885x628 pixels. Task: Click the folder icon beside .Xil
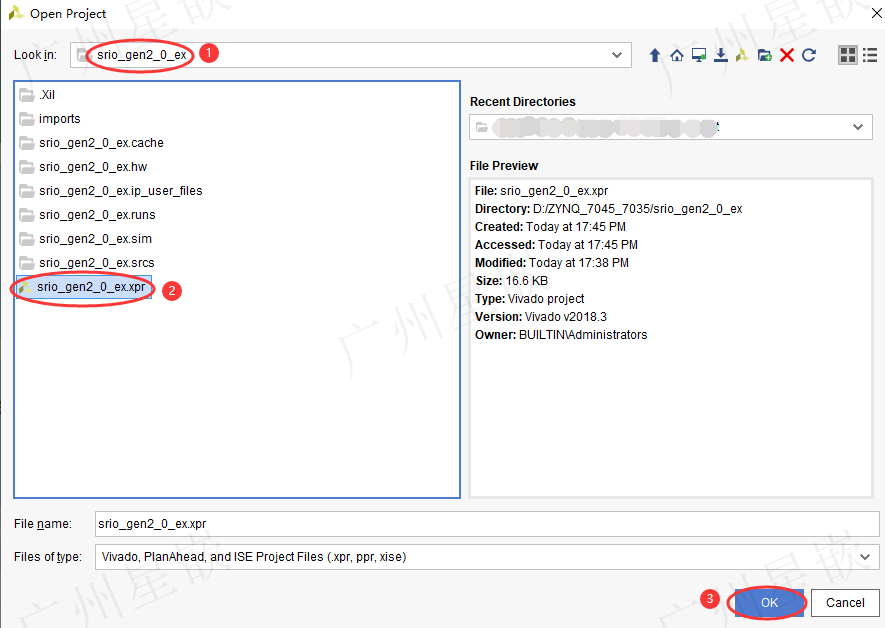tap(27, 95)
